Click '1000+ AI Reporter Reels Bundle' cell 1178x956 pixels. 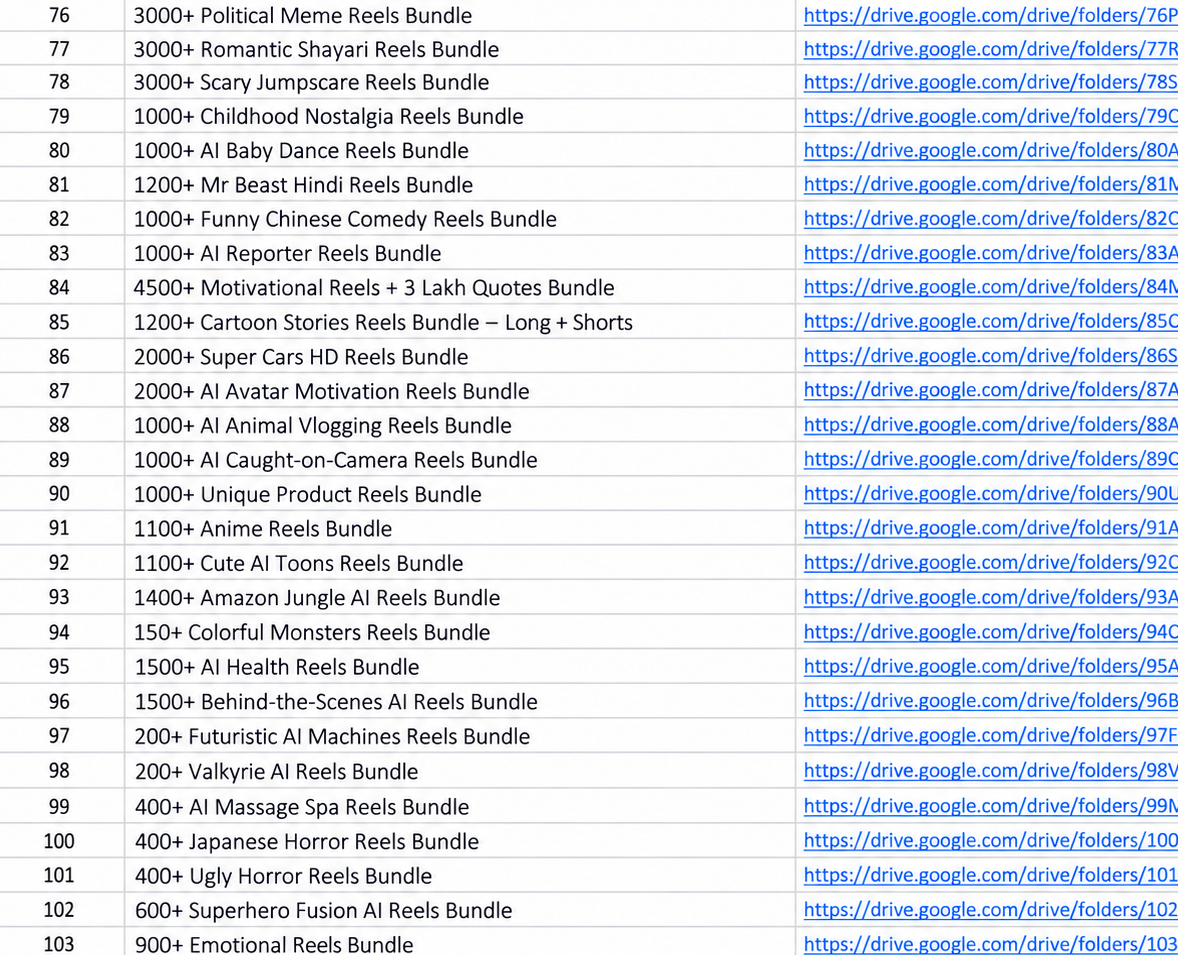[x=460, y=254]
